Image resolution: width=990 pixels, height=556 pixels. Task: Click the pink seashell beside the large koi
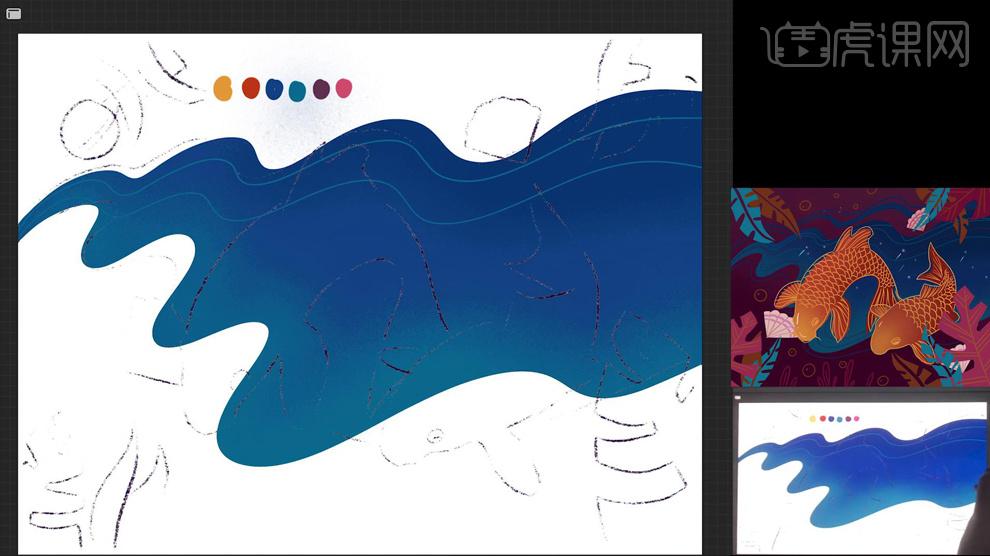779,324
